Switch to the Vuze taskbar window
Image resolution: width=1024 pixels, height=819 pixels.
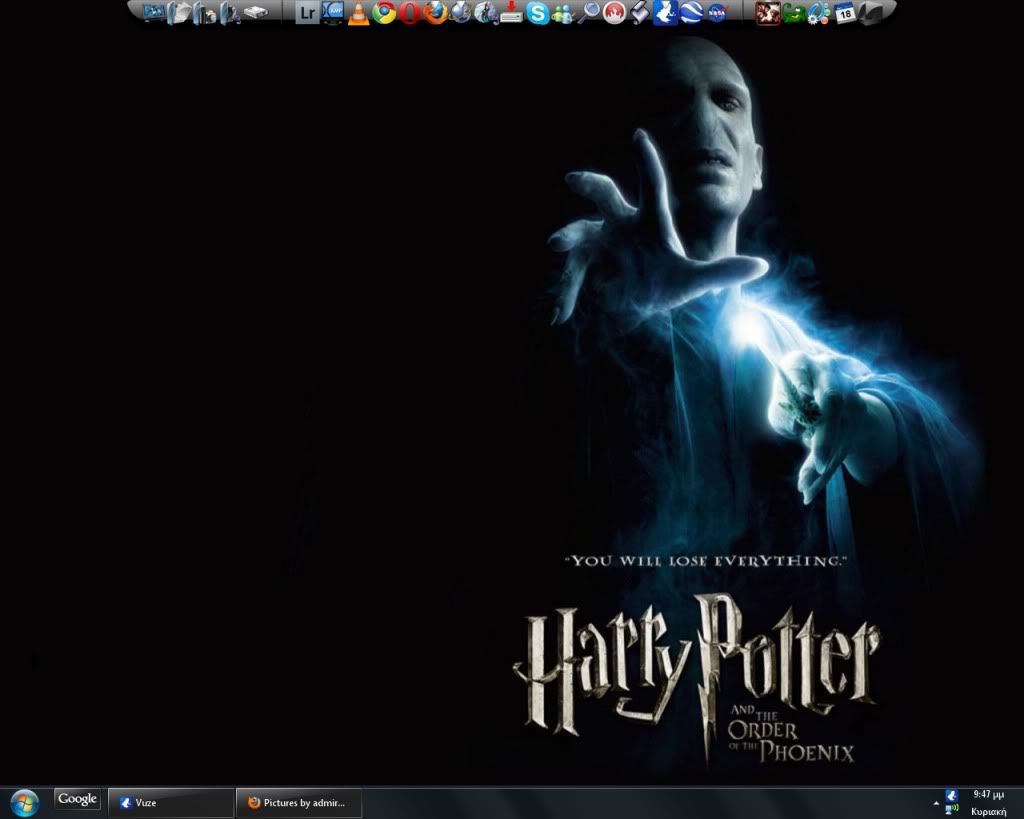(x=170, y=803)
